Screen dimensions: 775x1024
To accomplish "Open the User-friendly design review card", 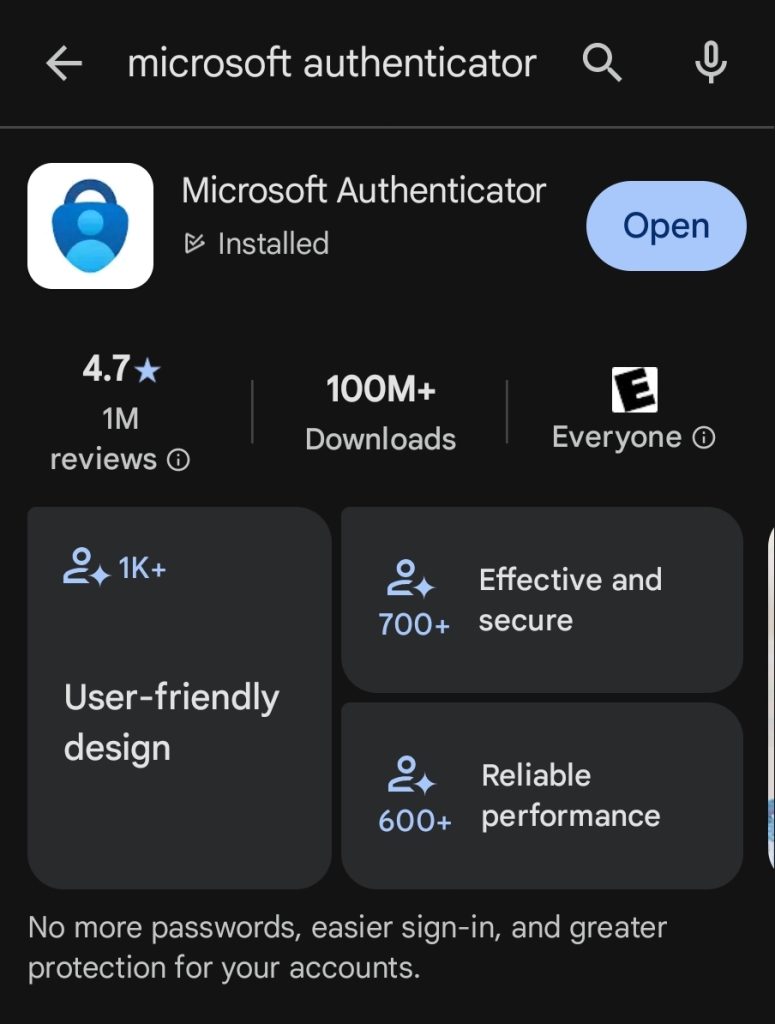I will point(179,697).
